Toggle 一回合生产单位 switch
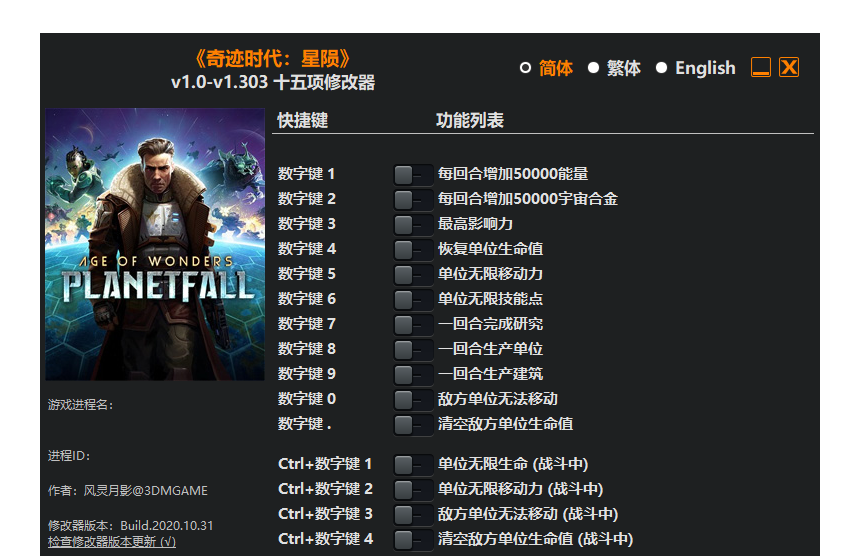Viewport: 846px width, 556px height. click(413, 349)
